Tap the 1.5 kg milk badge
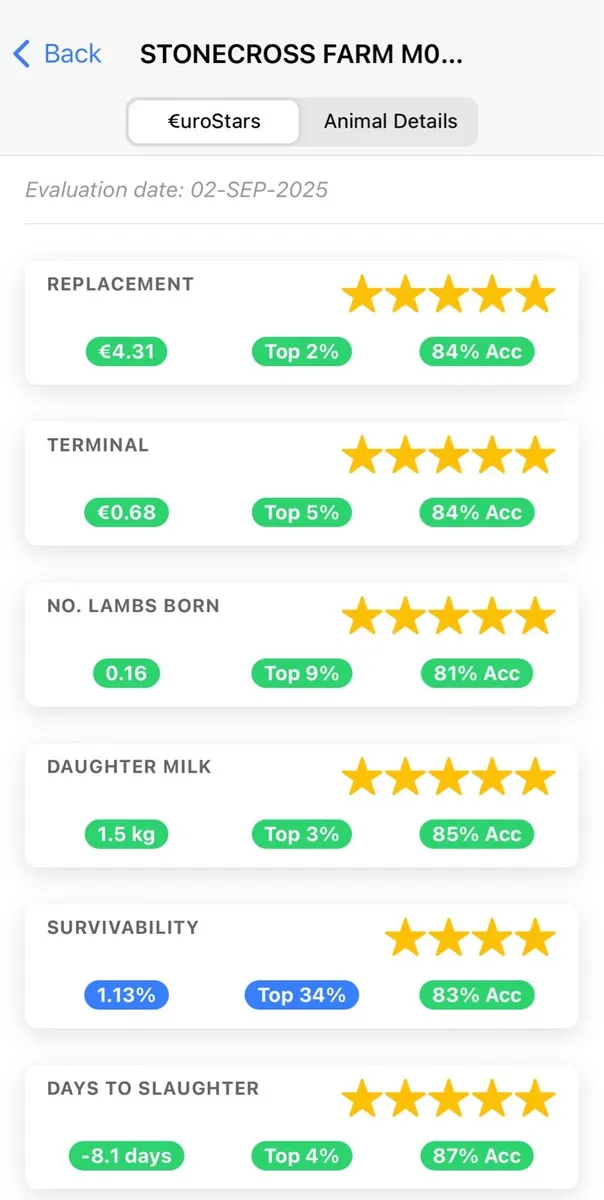 pos(126,834)
